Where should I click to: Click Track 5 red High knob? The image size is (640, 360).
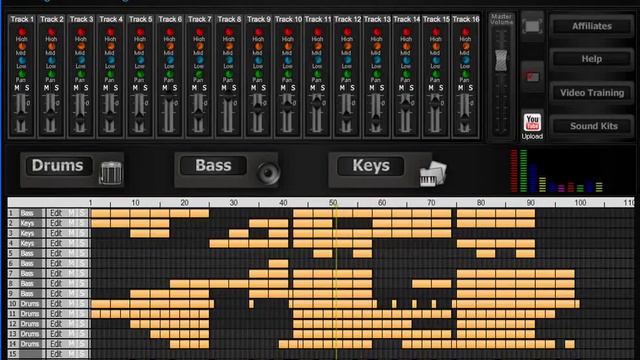(x=140, y=31)
